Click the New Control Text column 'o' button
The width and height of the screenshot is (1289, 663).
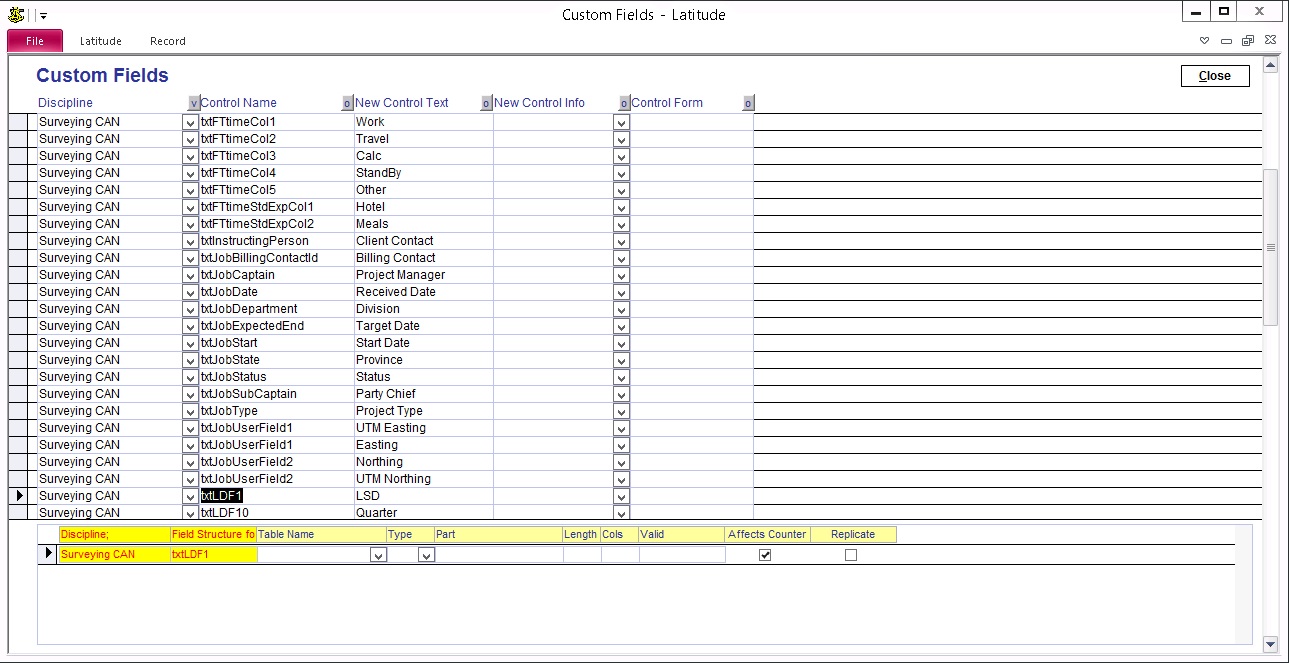pos(486,103)
